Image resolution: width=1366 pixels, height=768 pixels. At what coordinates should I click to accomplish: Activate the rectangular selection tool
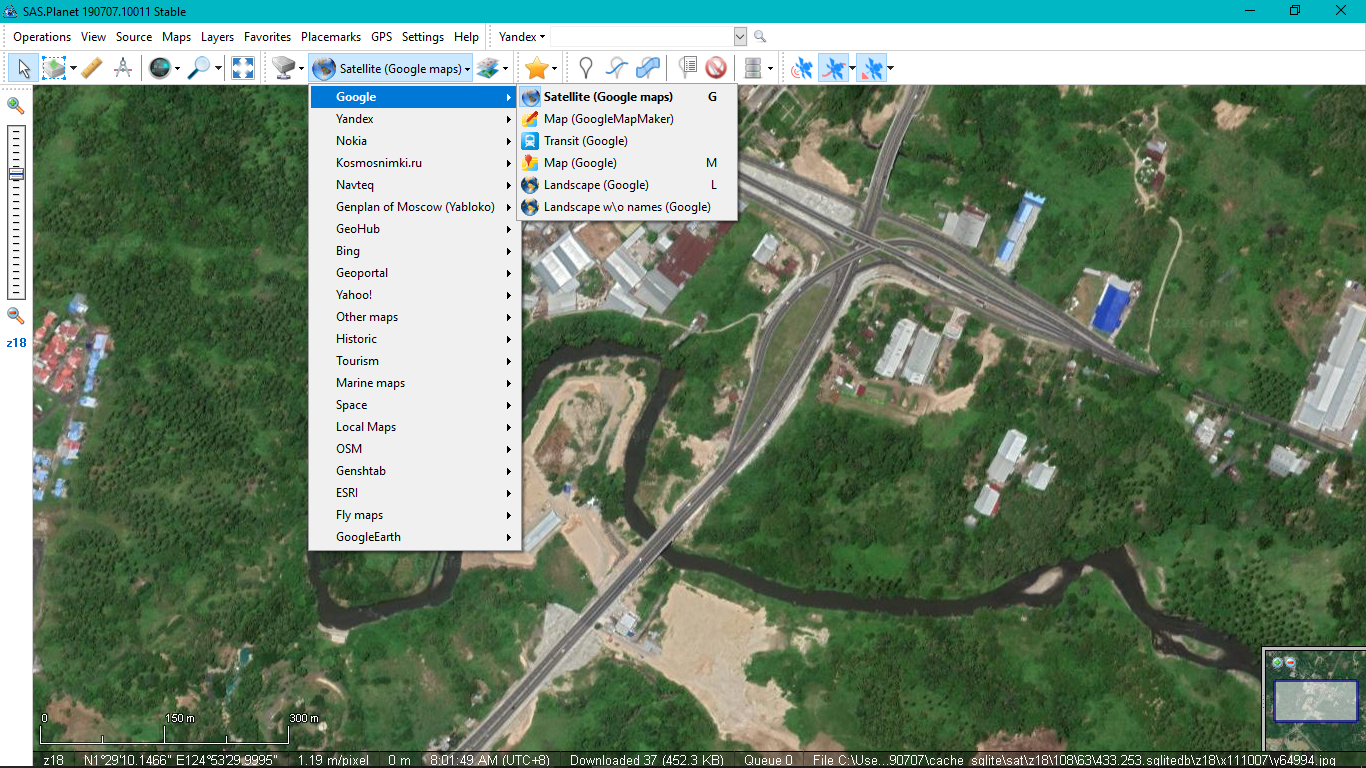click(52, 67)
